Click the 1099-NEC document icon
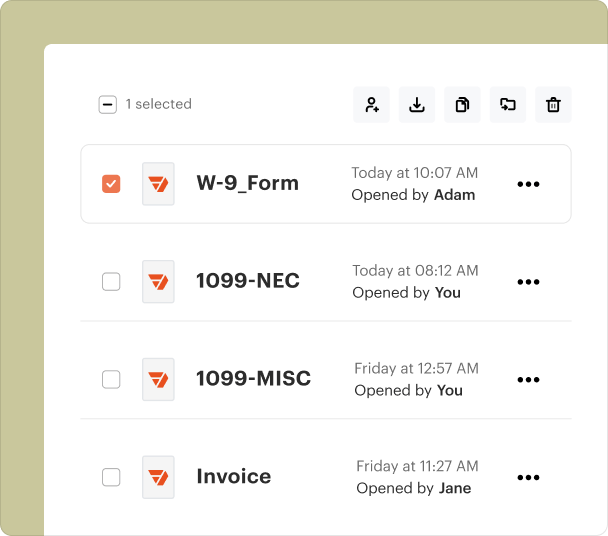The image size is (608, 536). [x=158, y=282]
